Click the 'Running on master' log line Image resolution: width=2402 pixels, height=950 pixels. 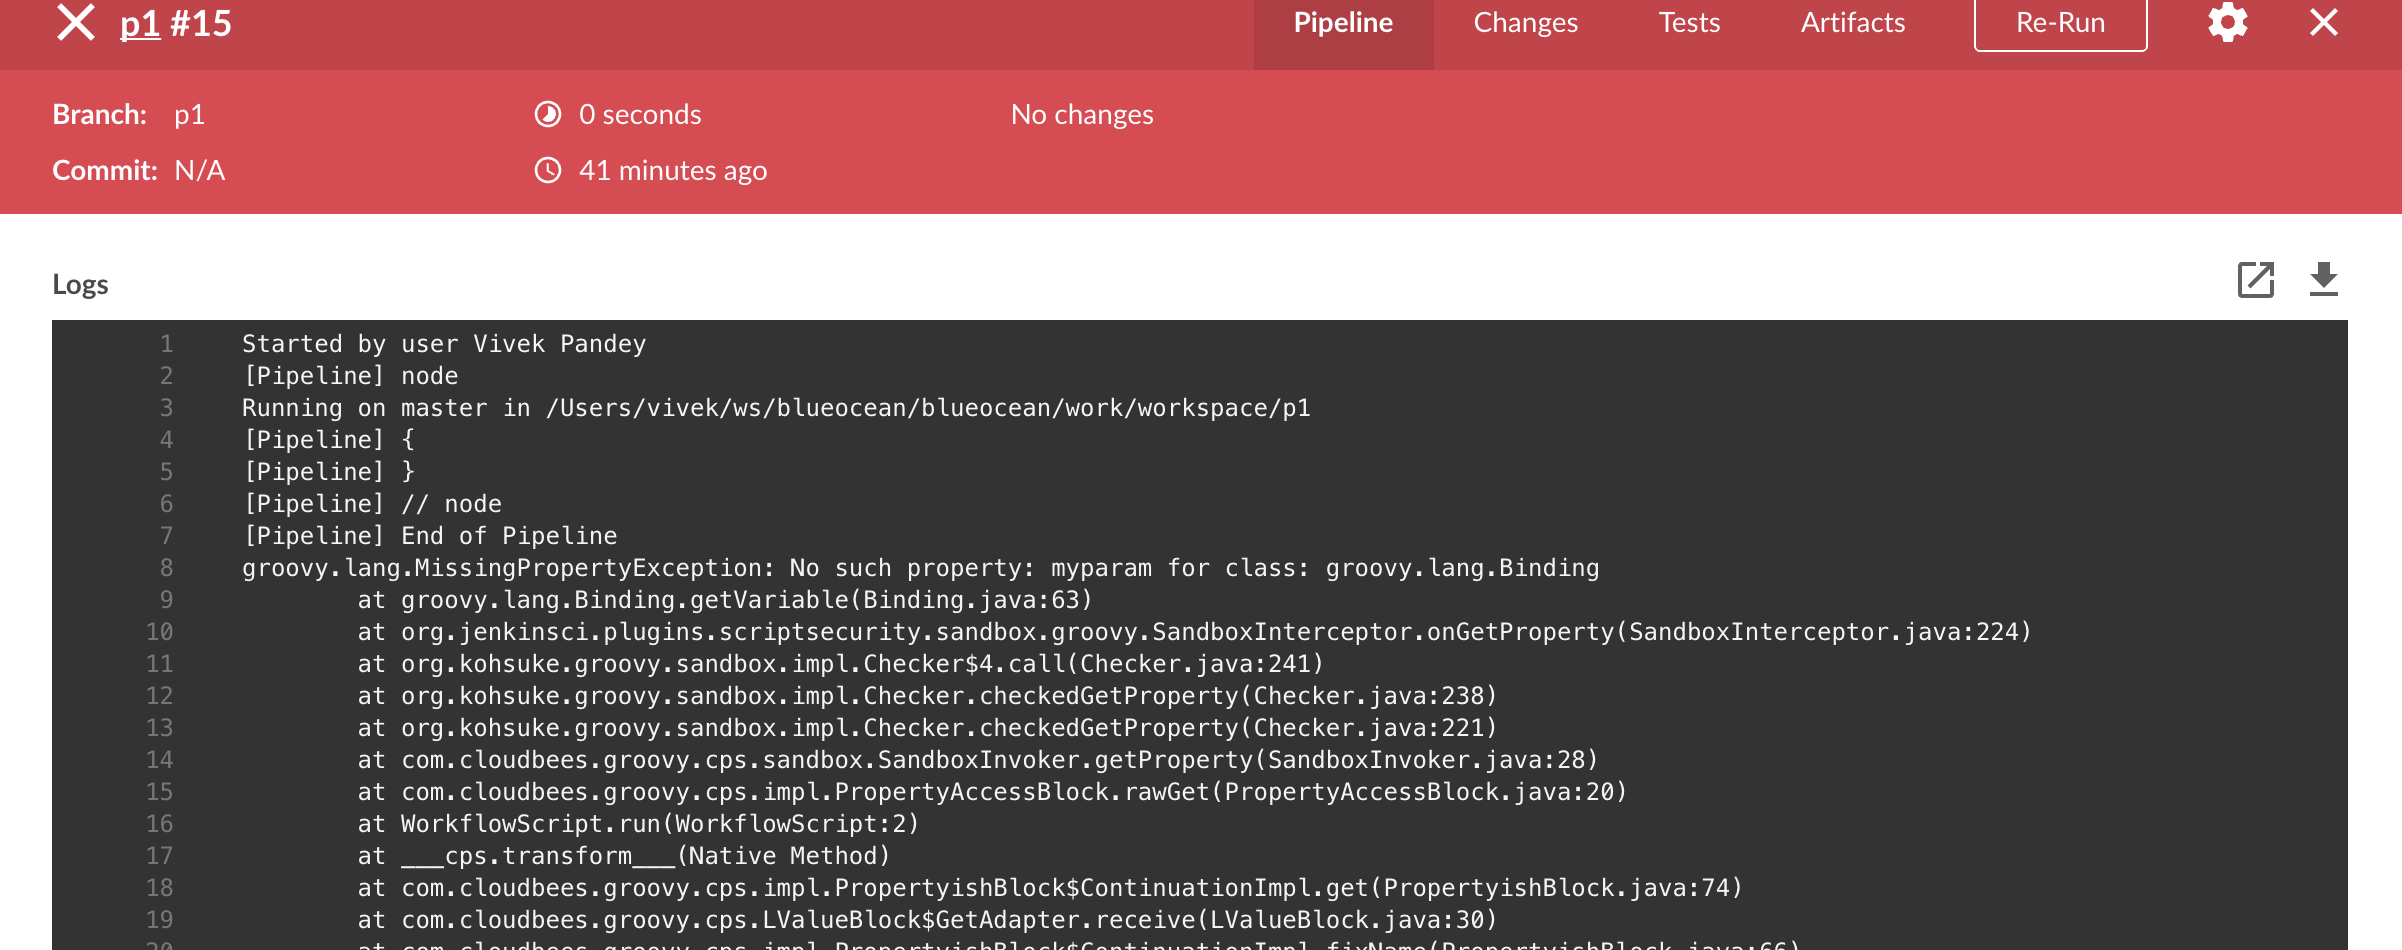(776, 408)
